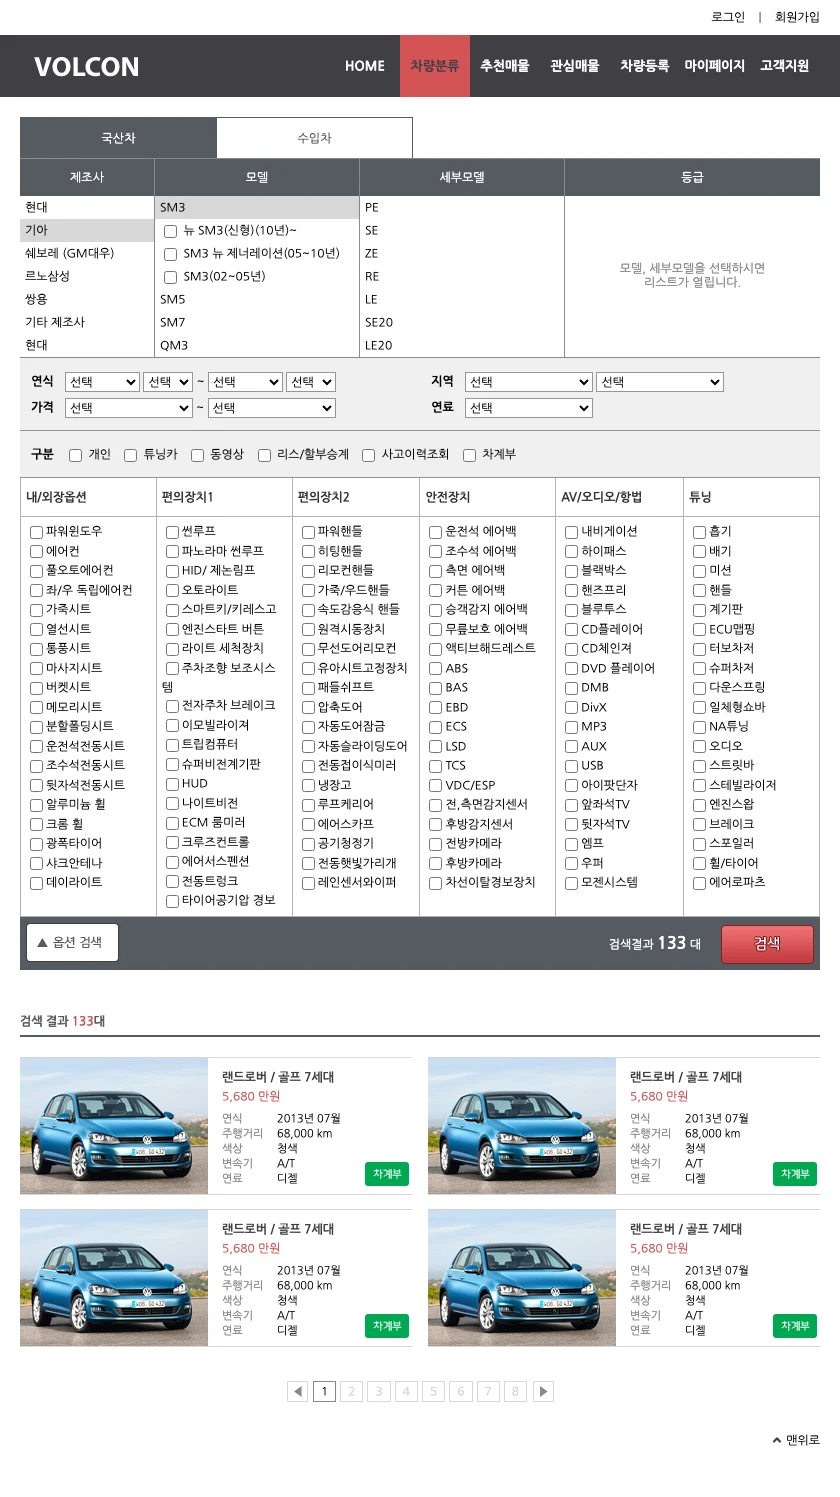Click 차계부 badge on bottom-left listing
840x1497 pixels.
click(387, 1326)
